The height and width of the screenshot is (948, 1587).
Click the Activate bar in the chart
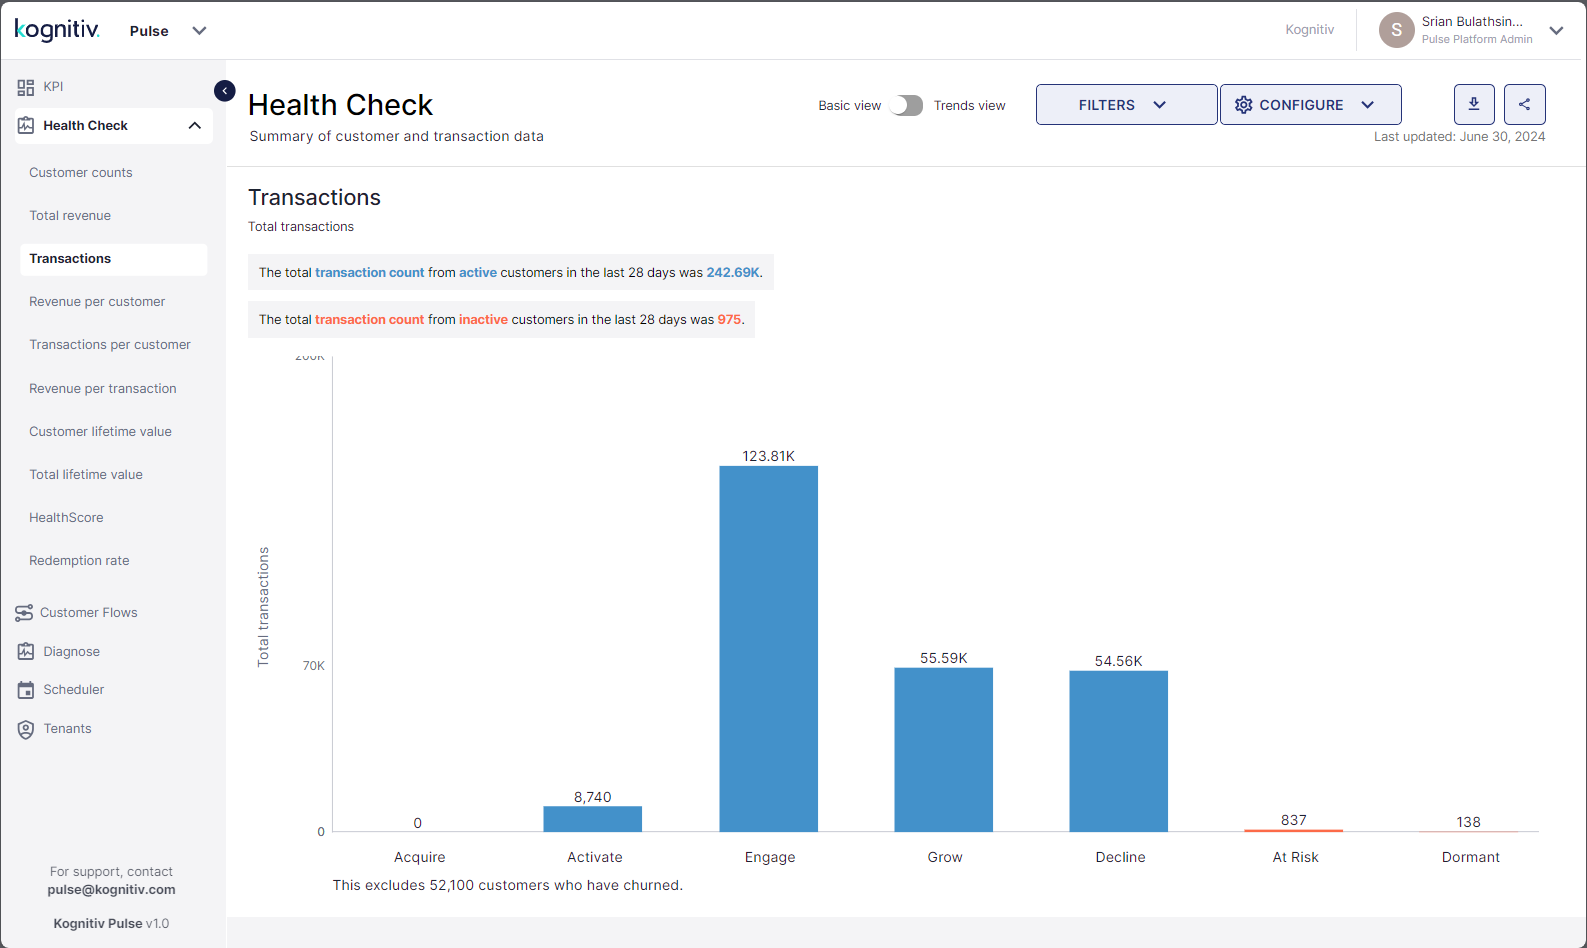[593, 819]
